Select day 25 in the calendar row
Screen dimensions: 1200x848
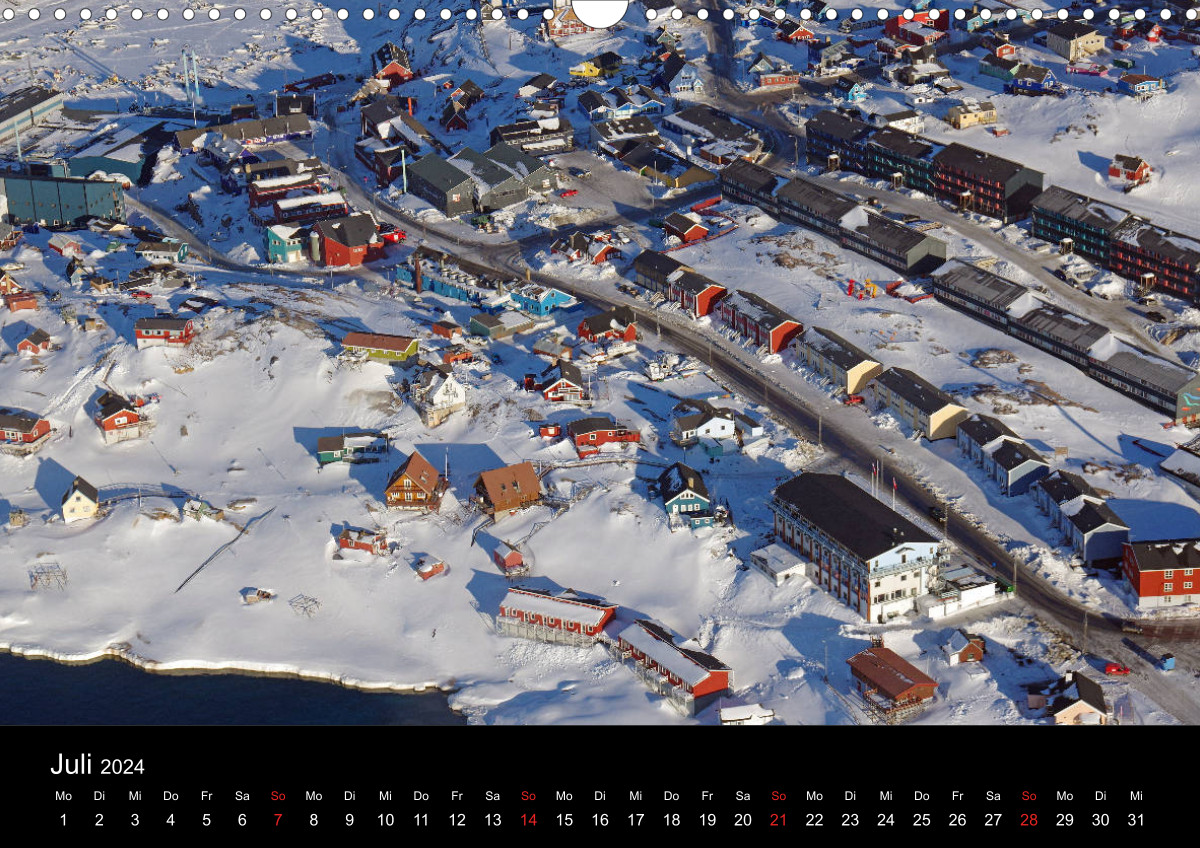click(x=922, y=820)
